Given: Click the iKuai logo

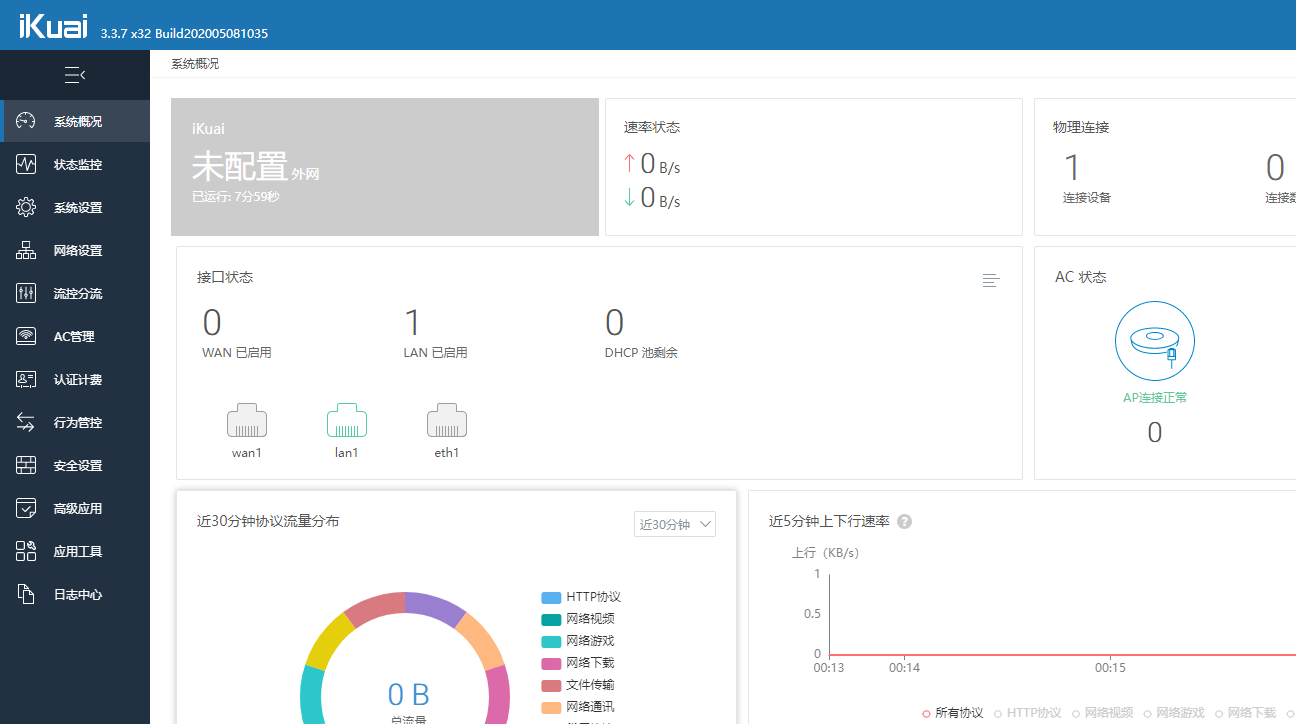Looking at the screenshot, I should click(x=54, y=27).
